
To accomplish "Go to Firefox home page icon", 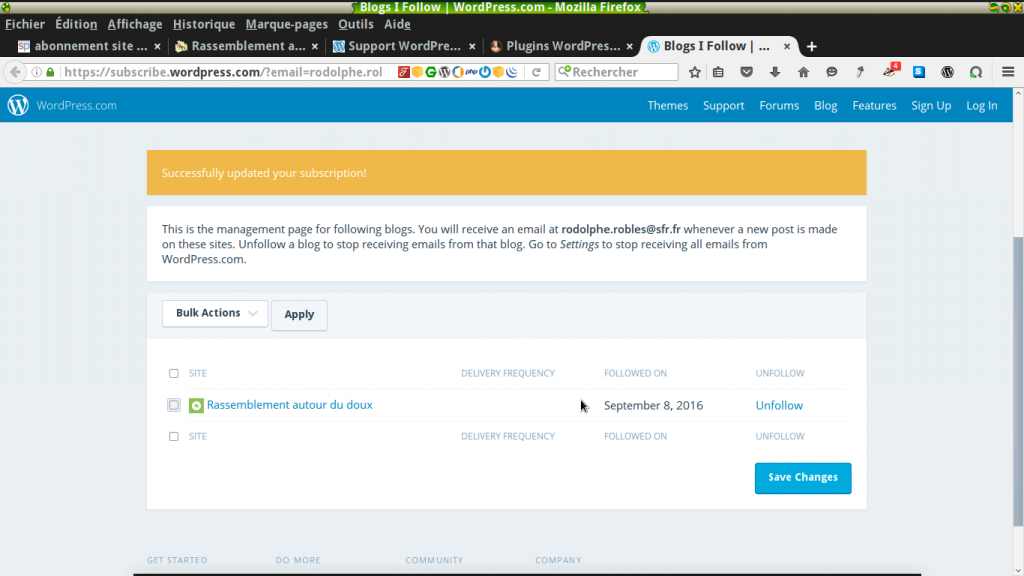I will coord(803,72).
